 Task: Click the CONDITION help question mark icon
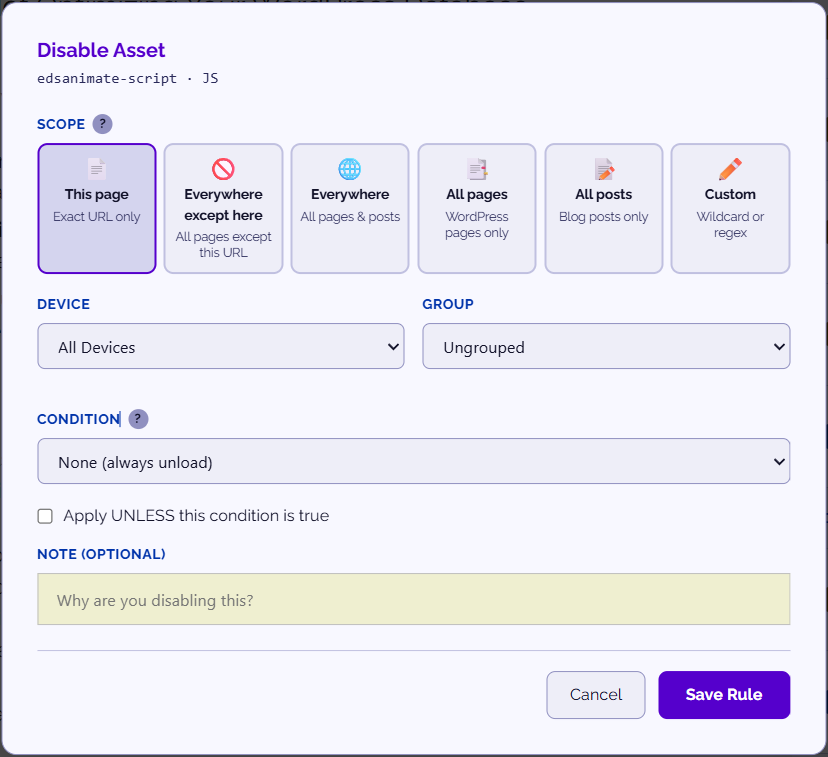[x=138, y=419]
